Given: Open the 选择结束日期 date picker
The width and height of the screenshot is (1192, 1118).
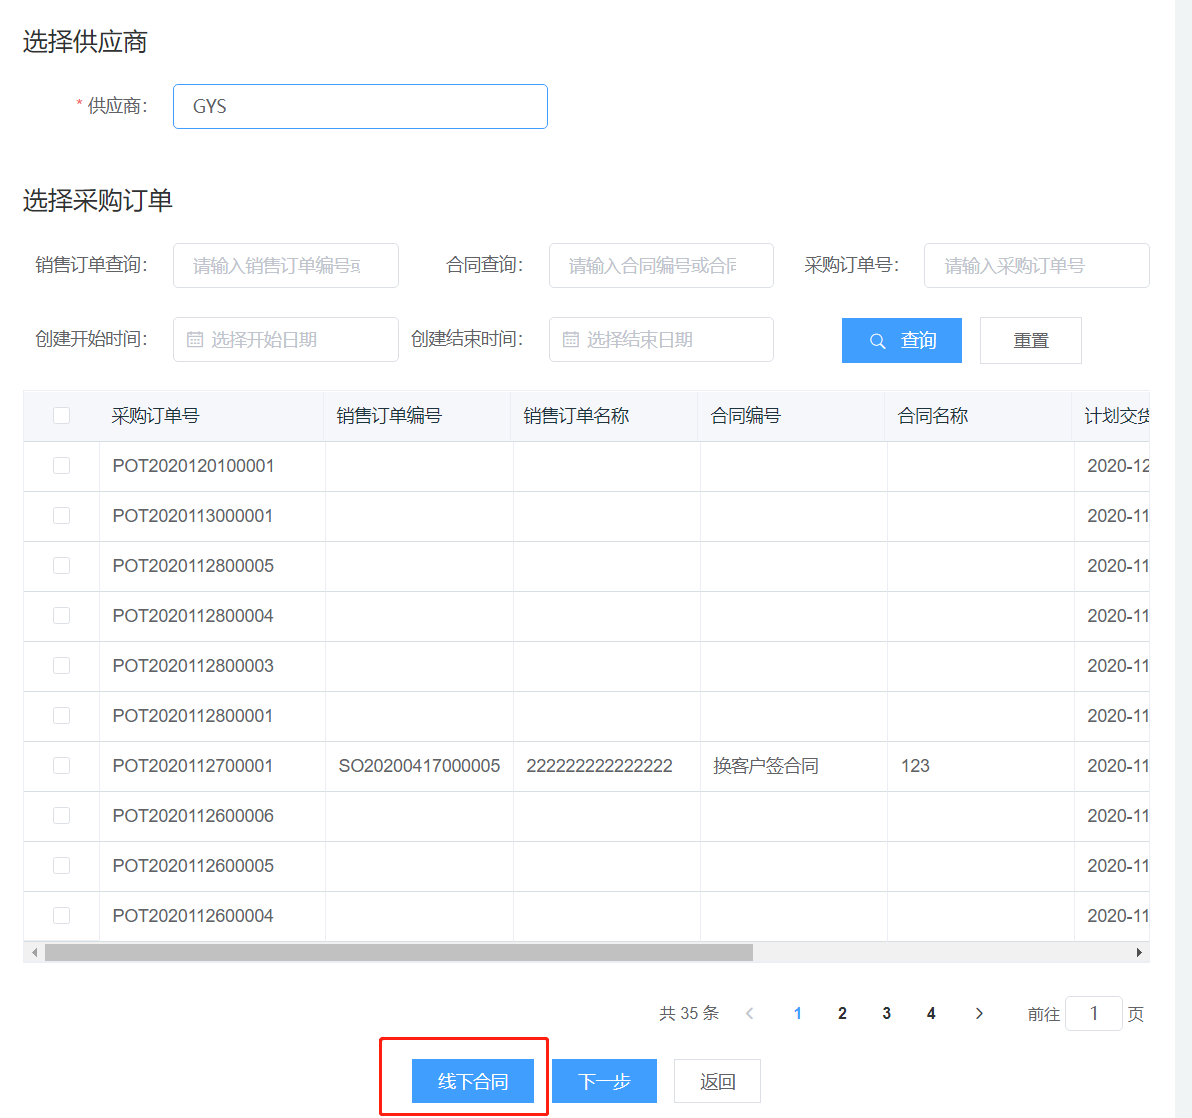Looking at the screenshot, I should click(662, 340).
